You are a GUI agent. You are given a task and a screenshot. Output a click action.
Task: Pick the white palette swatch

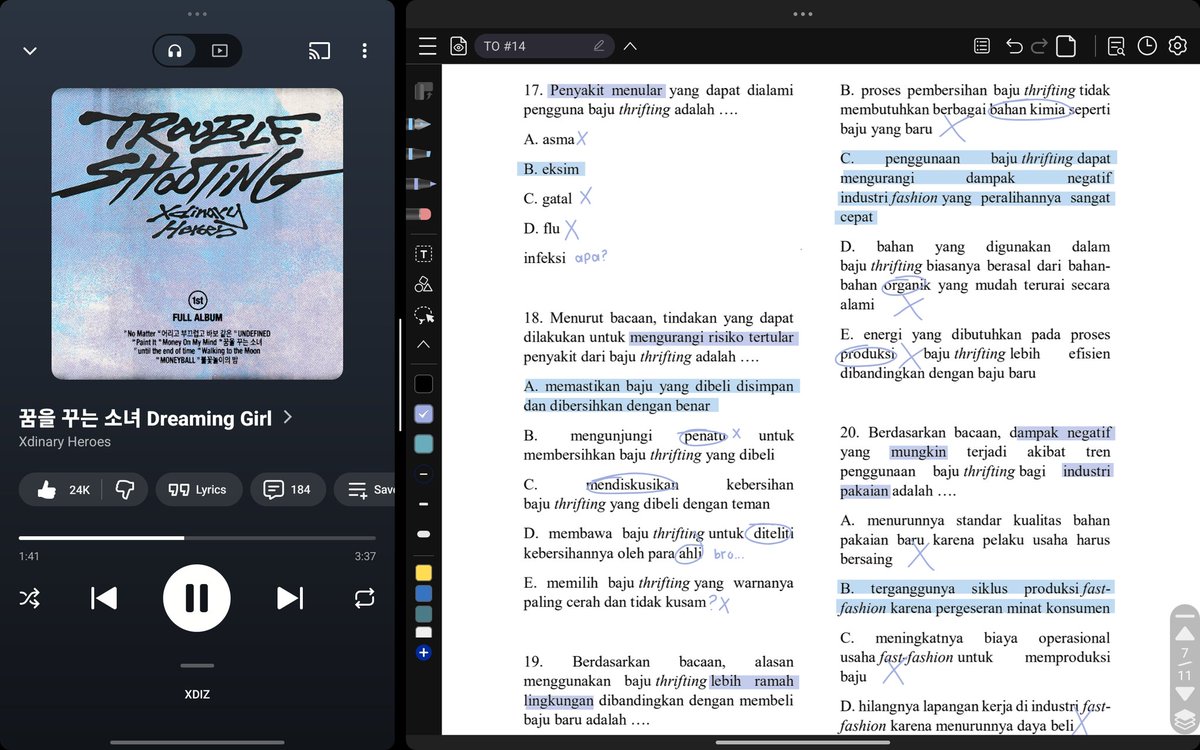tap(423, 632)
